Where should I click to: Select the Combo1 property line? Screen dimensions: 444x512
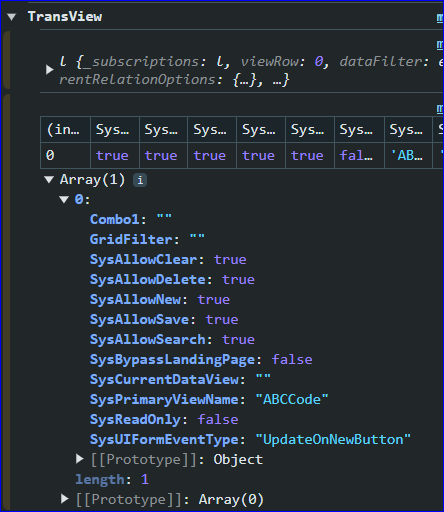pos(131,219)
